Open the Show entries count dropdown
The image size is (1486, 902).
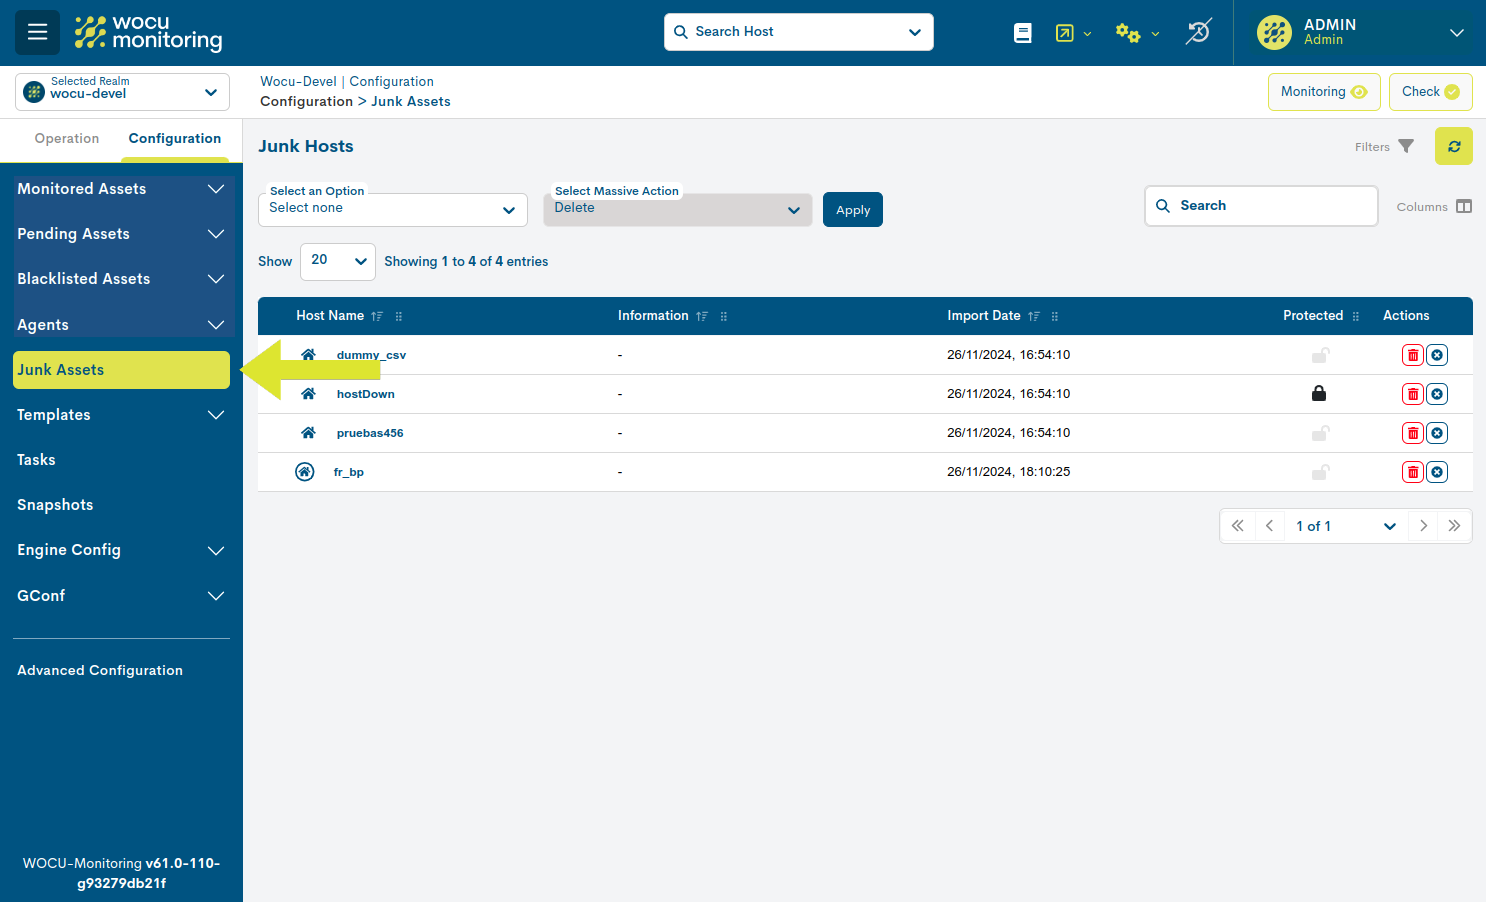tap(338, 261)
